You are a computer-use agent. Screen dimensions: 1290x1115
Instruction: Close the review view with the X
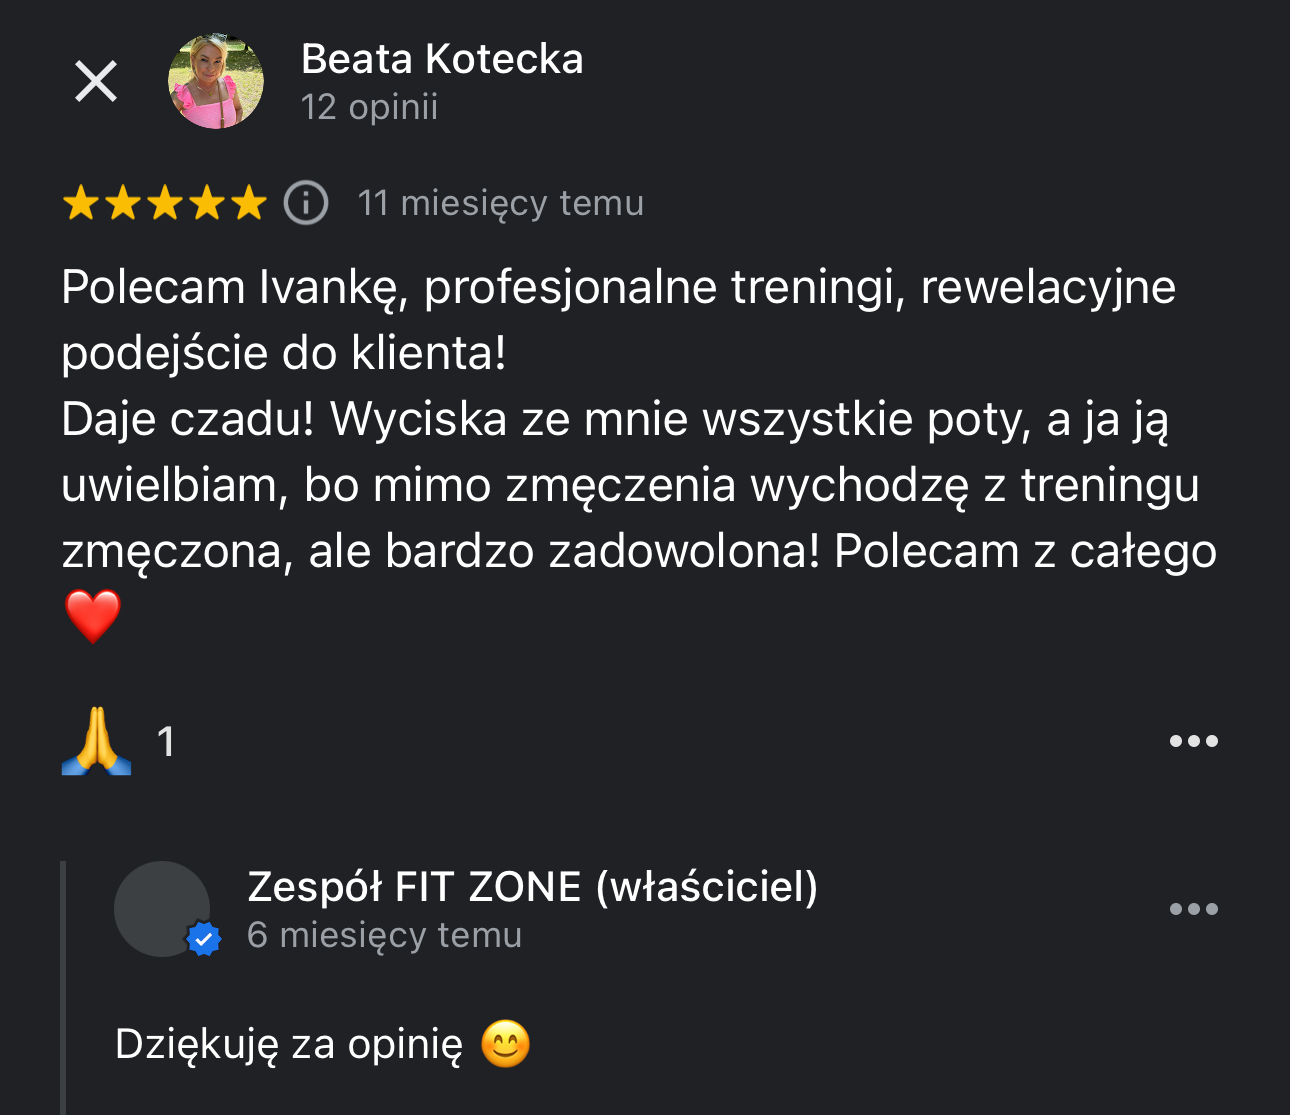tap(96, 81)
